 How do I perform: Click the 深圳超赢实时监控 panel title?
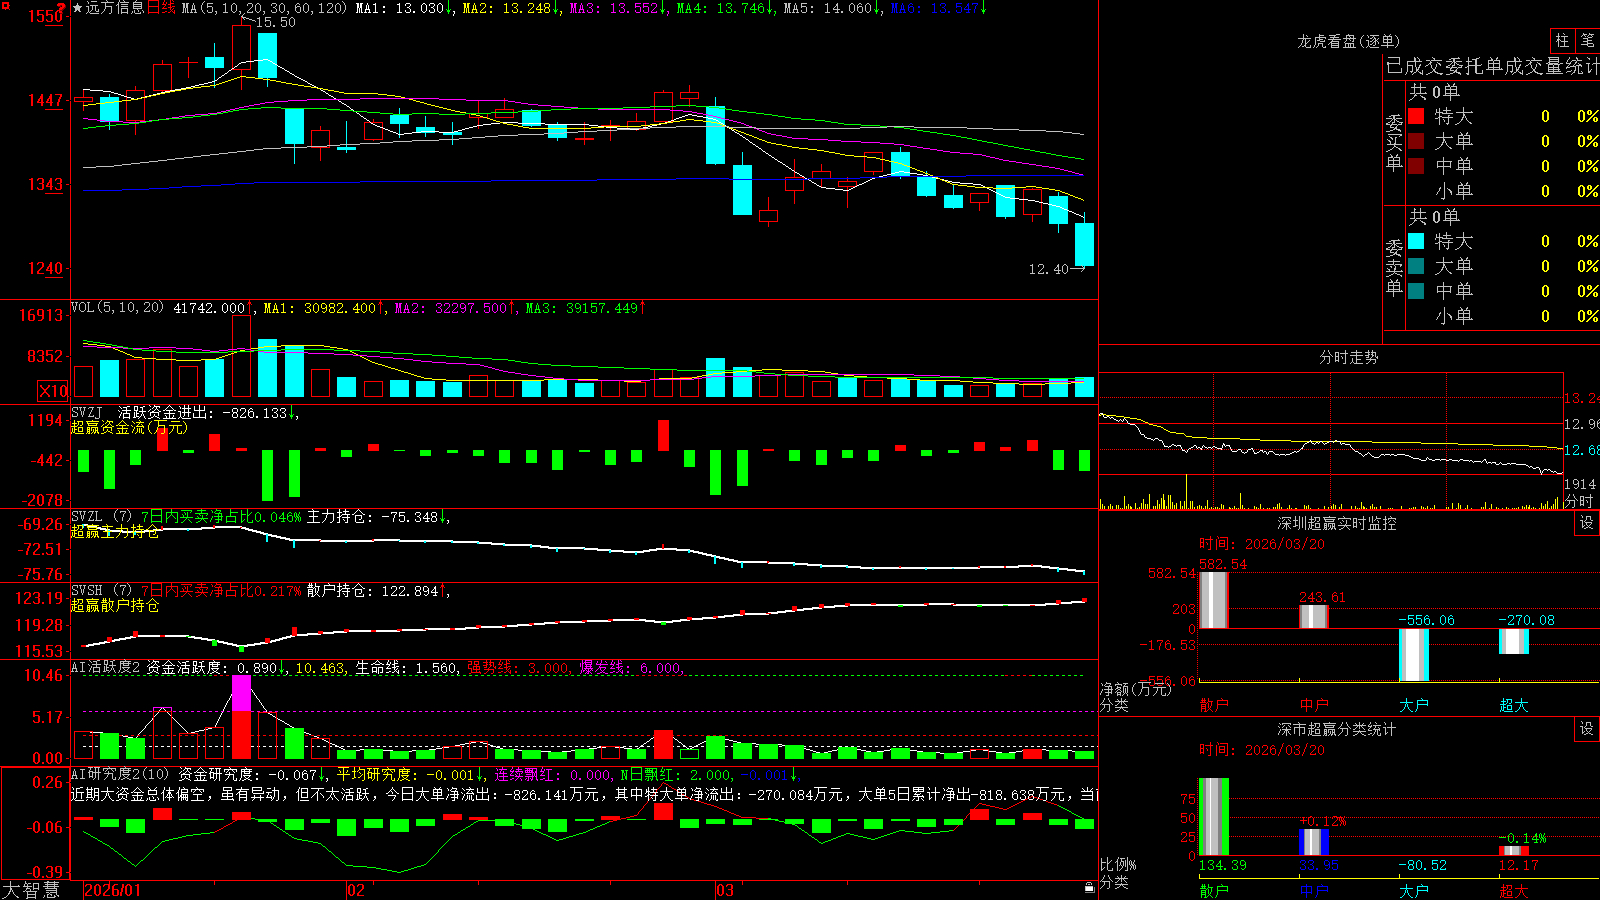(1336, 523)
